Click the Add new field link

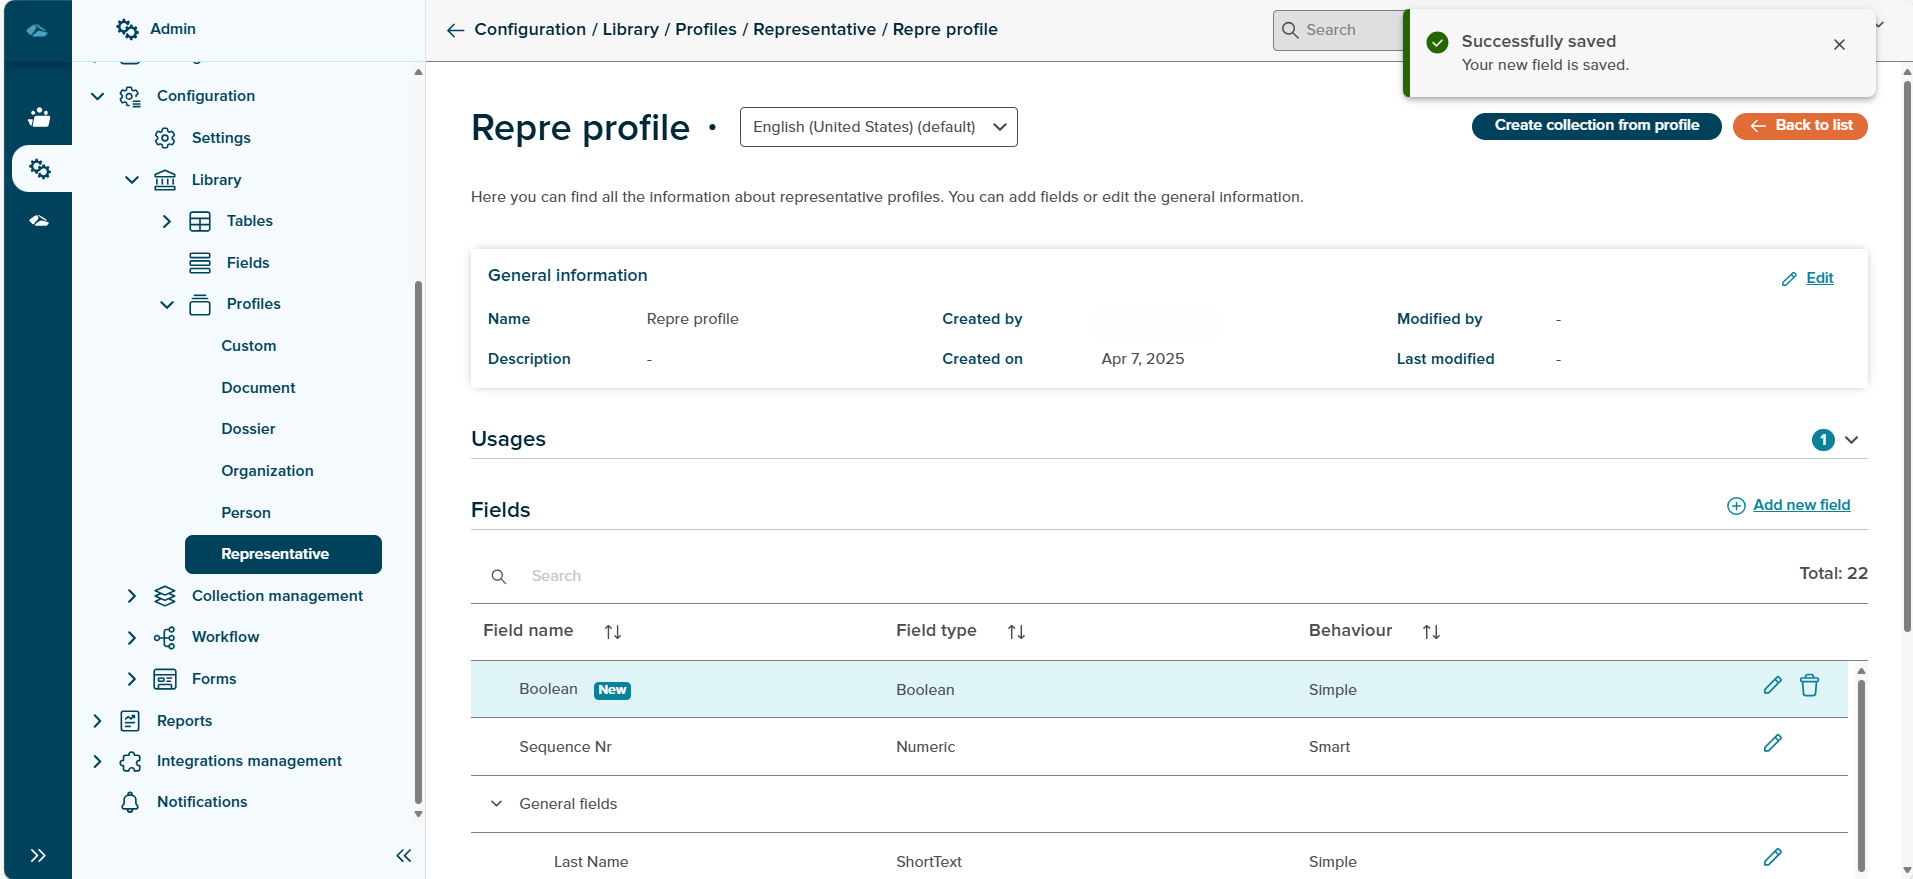[x=1789, y=505]
